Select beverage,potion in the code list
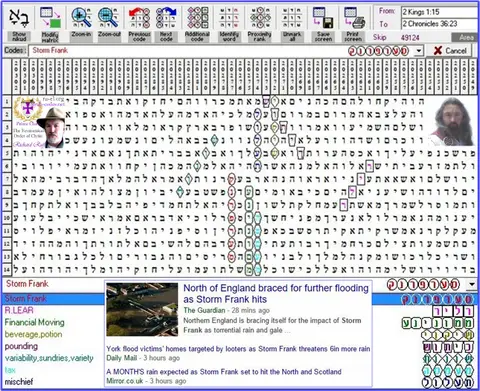The height and width of the screenshot is (391, 480). click(x=33, y=334)
